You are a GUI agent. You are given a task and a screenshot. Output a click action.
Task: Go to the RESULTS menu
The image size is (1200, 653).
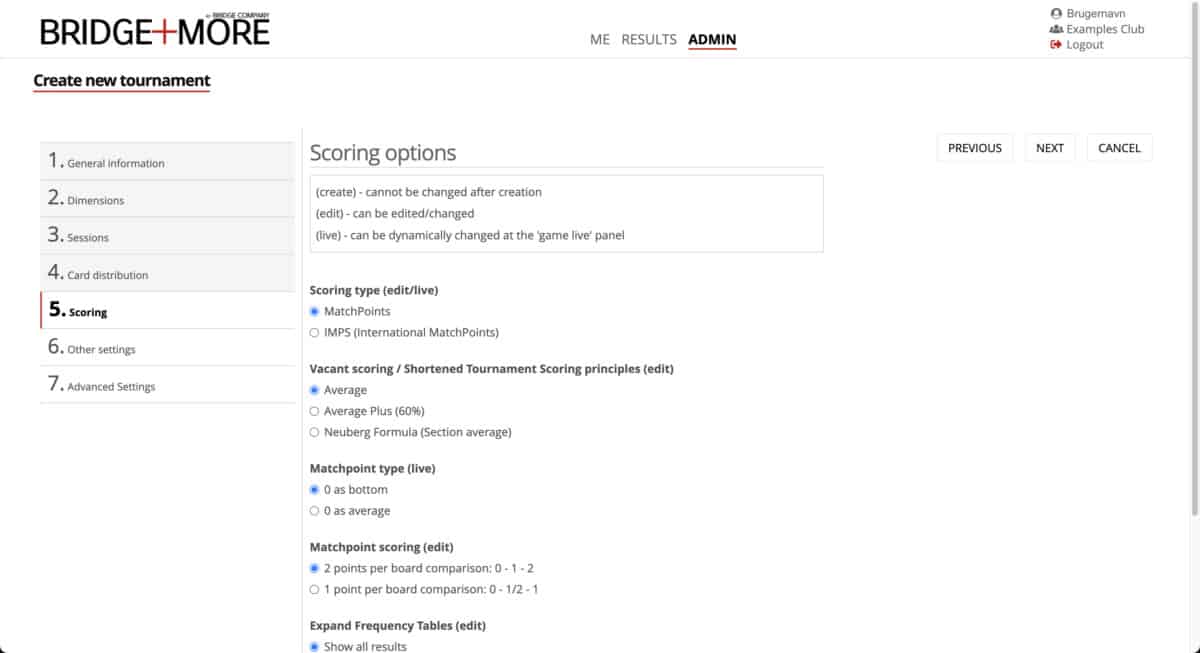click(649, 40)
